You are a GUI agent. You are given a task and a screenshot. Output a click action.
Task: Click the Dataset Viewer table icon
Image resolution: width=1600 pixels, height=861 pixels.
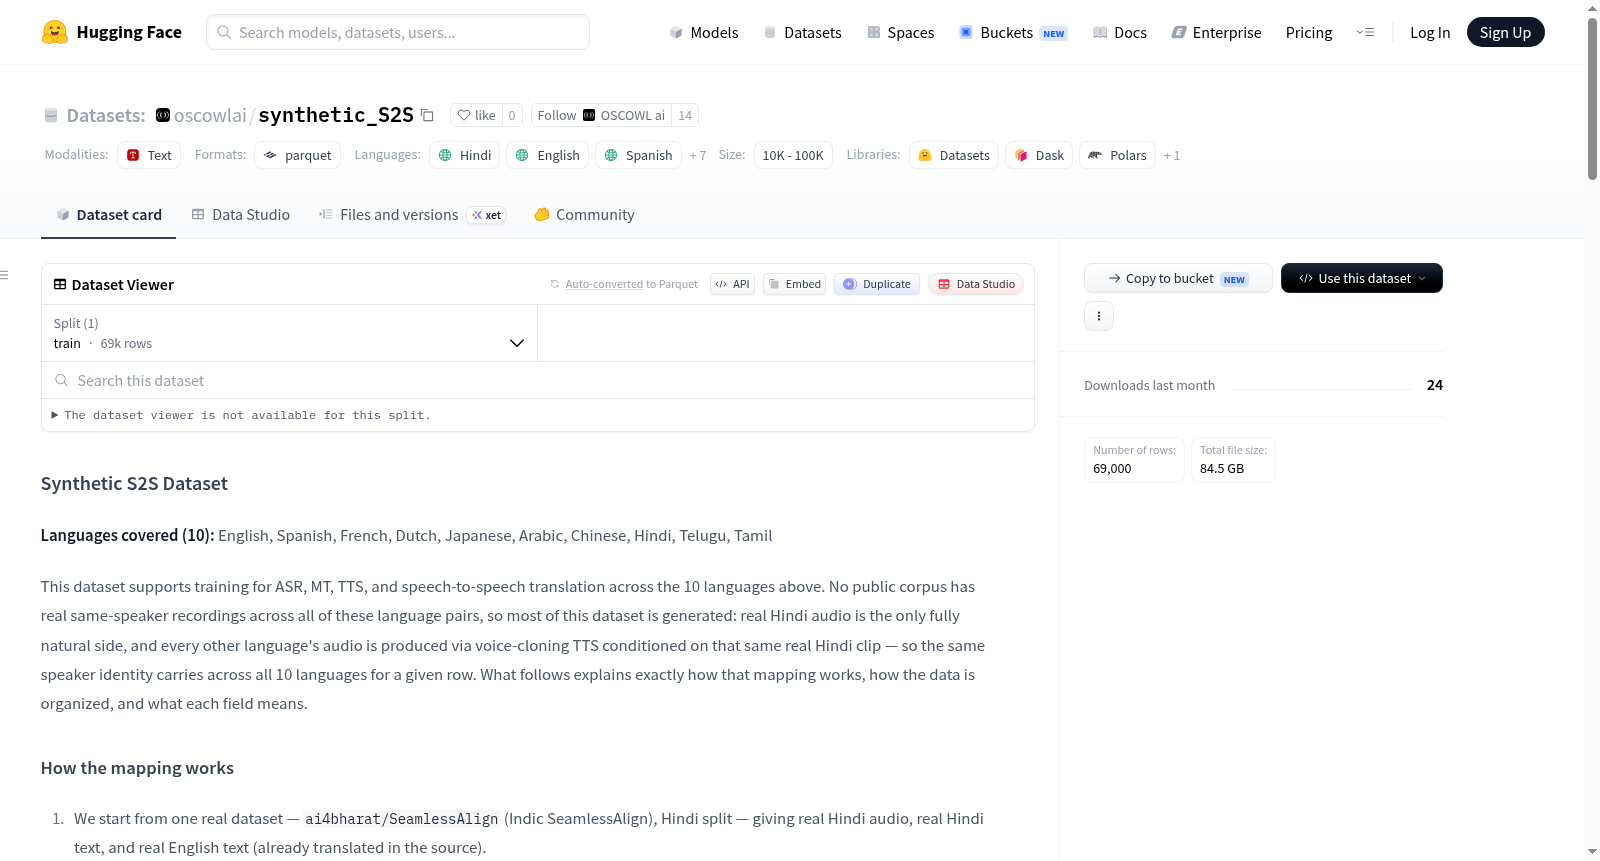60,284
